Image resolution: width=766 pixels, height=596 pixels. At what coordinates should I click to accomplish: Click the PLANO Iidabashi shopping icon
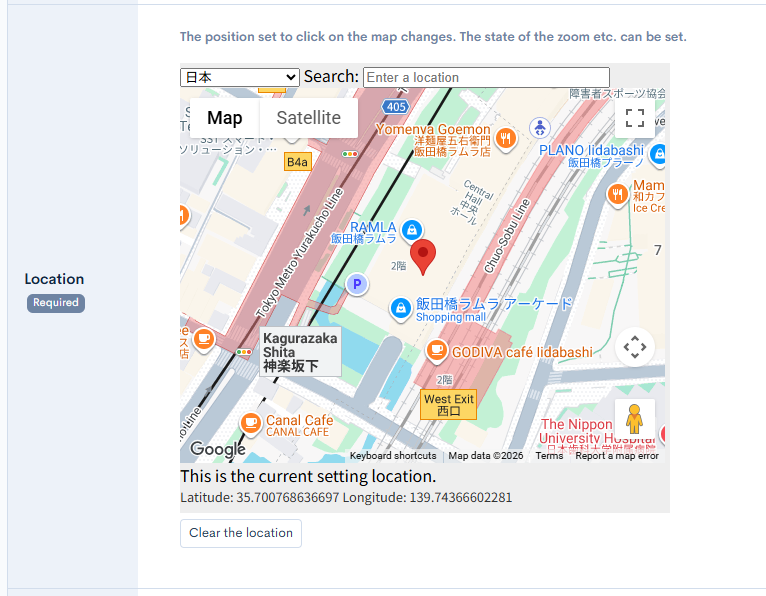click(659, 155)
